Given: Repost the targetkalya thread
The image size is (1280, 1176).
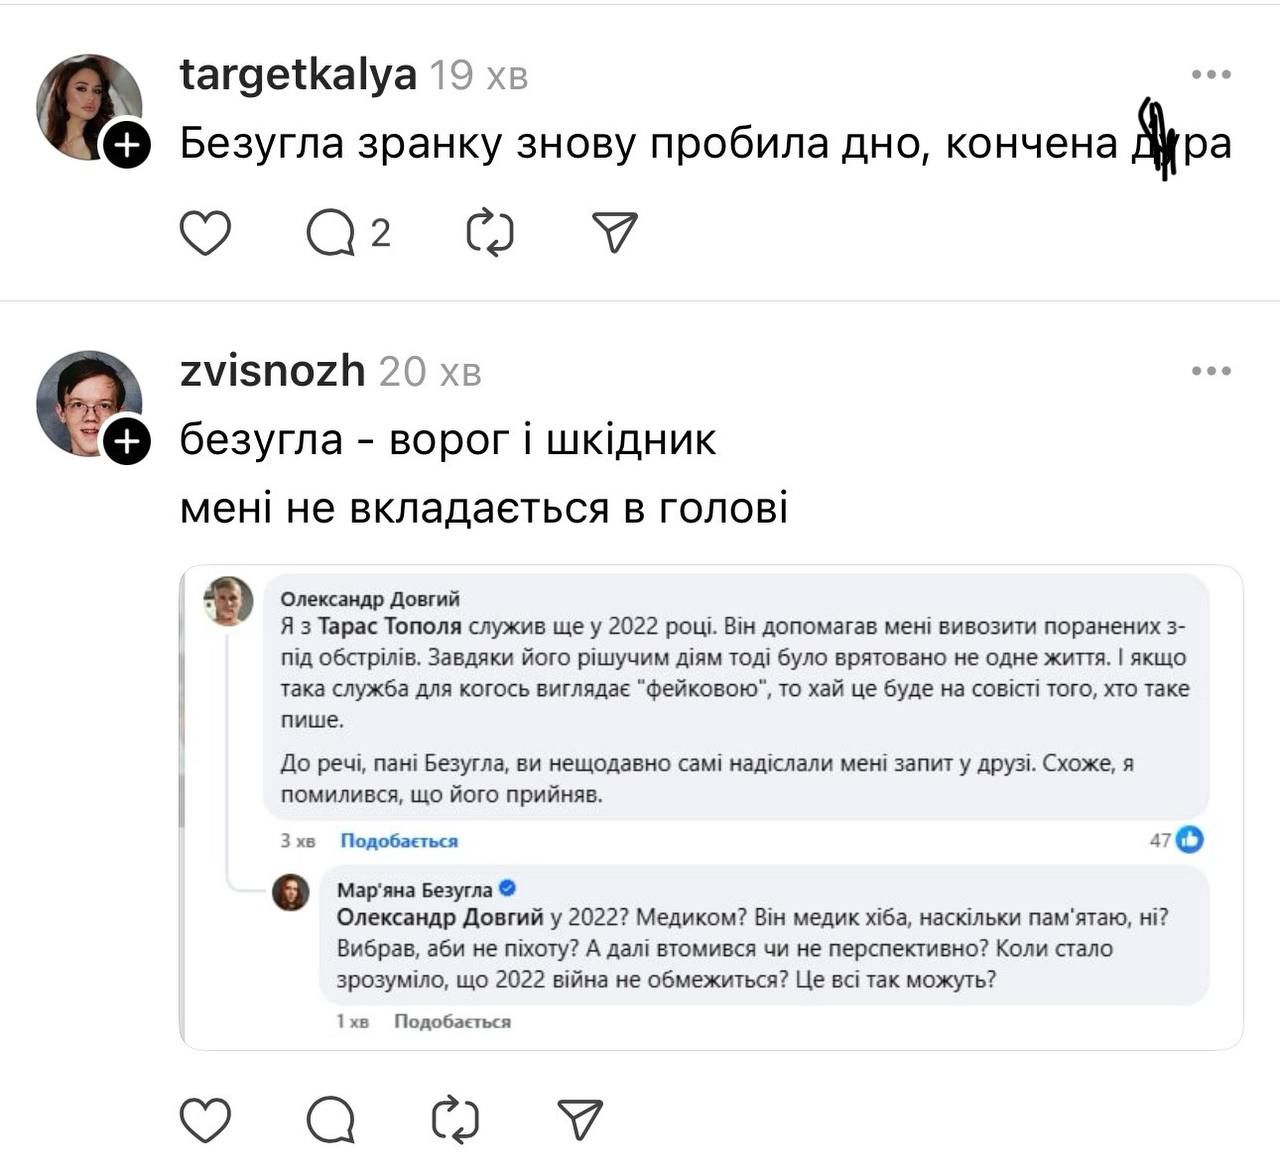Looking at the screenshot, I should pyautogui.click(x=490, y=233).
